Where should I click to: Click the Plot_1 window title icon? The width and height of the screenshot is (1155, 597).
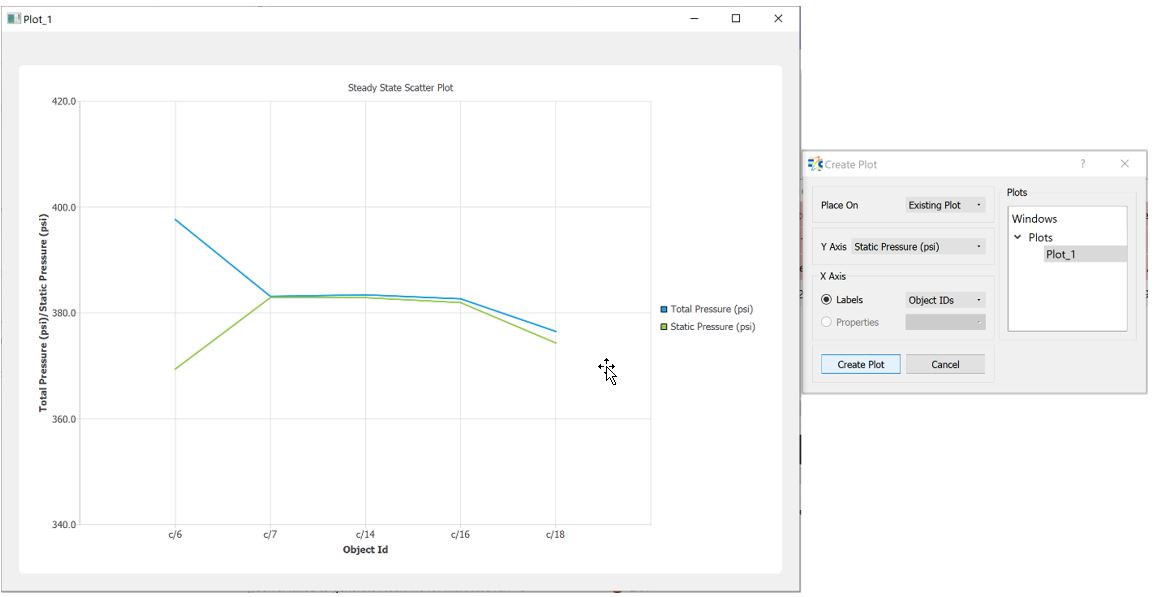coord(13,19)
